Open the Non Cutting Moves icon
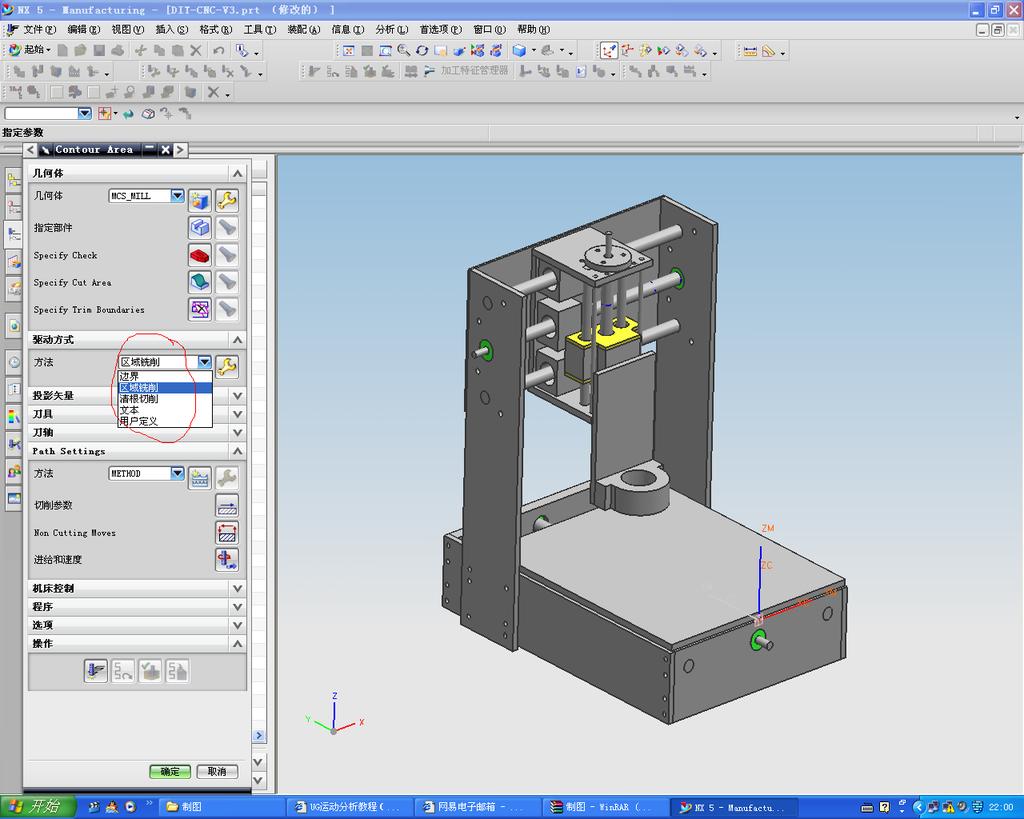Screen dimensions: 1024x819 pyautogui.click(x=227, y=533)
